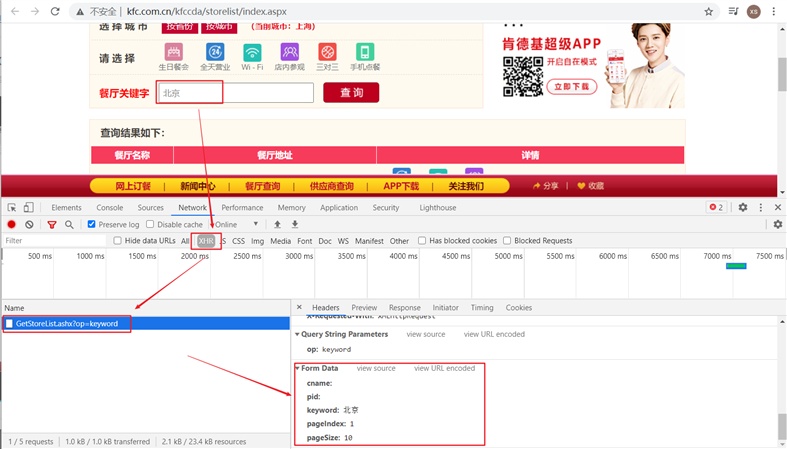The height and width of the screenshot is (449, 787).
Task: Click the network Filter text box
Action: (54, 241)
